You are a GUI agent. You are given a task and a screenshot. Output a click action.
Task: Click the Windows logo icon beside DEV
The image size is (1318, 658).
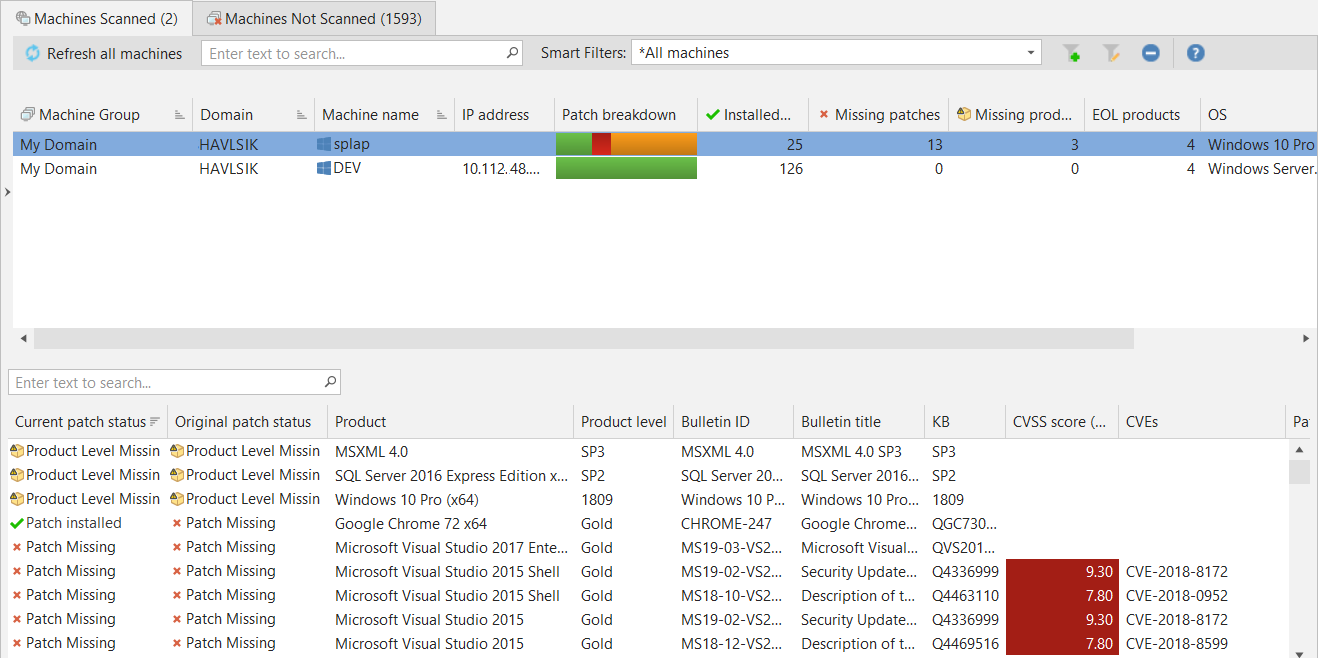(x=324, y=168)
